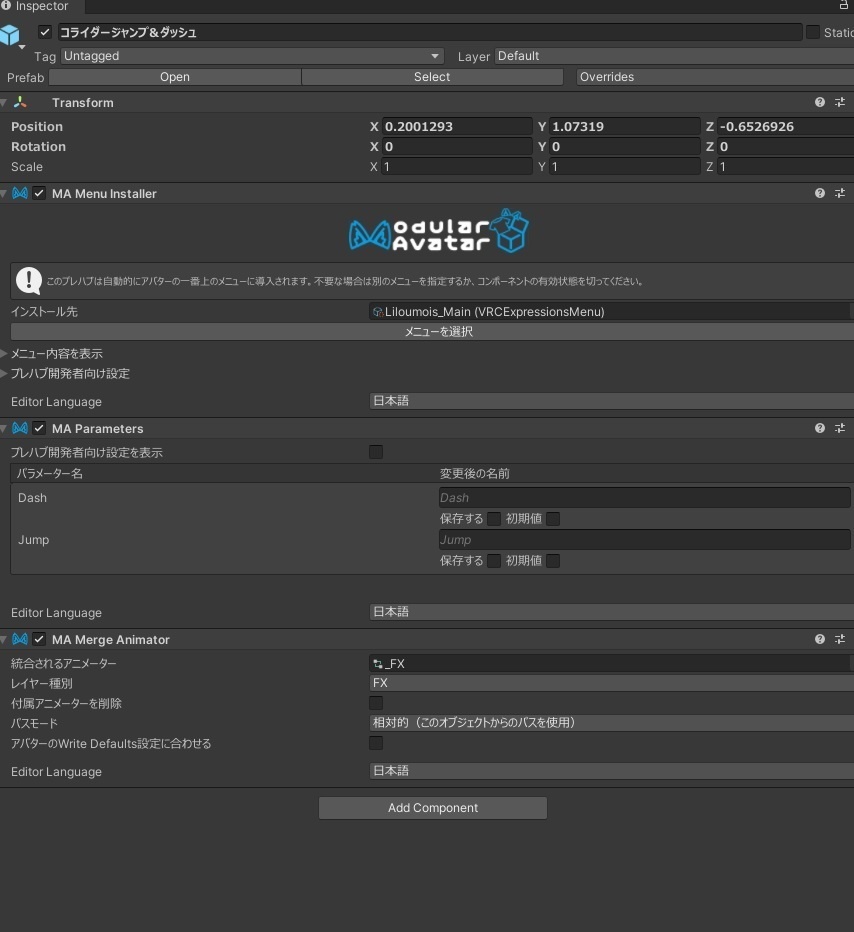854x932 pixels.
Task: Open Editor Language dropdown in Merge Animator
Action: [612, 771]
